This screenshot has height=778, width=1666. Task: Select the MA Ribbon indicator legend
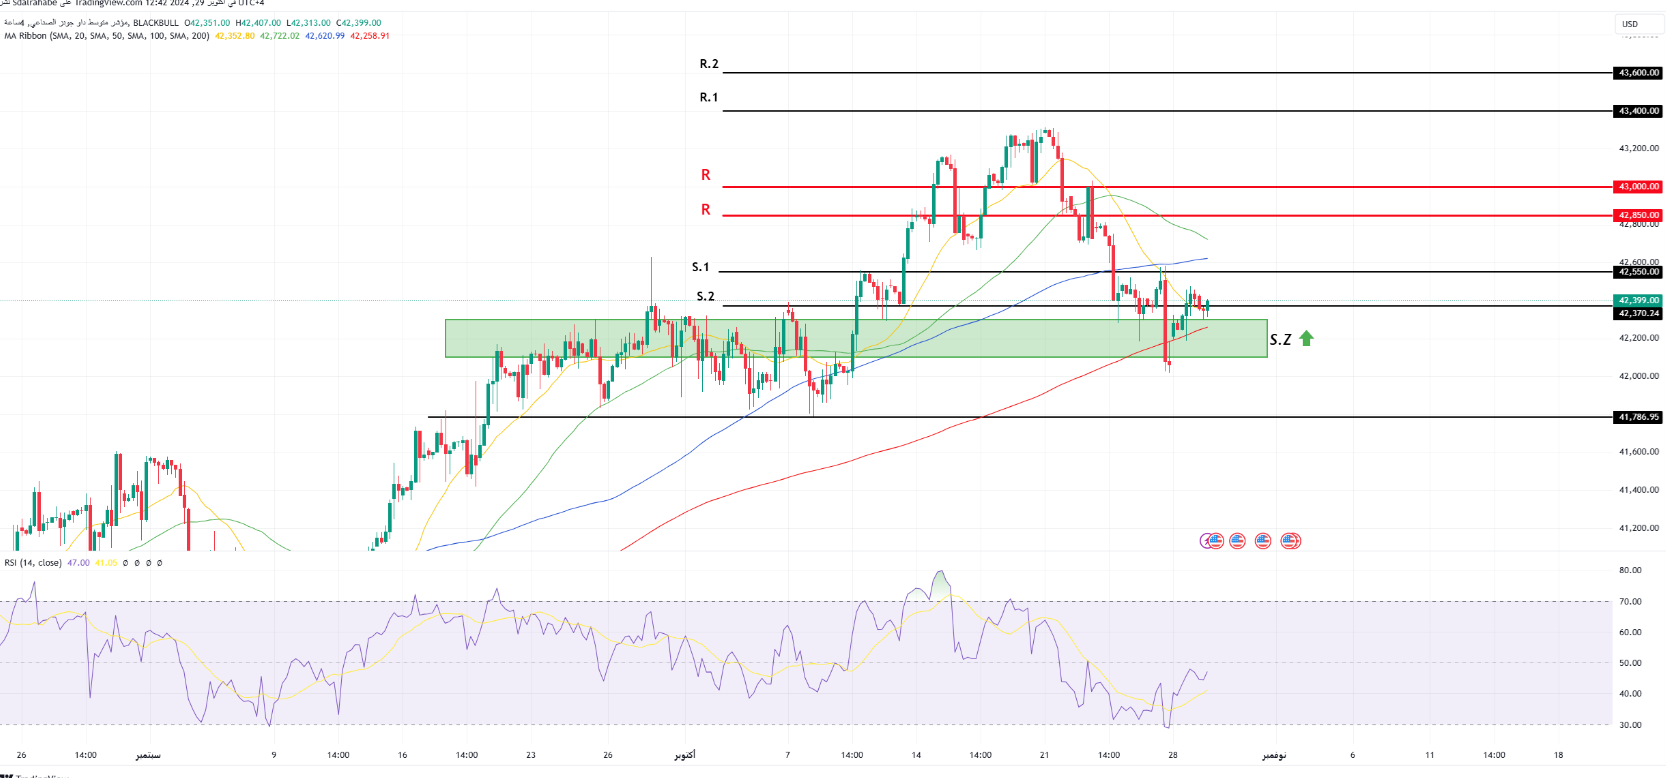coord(107,36)
